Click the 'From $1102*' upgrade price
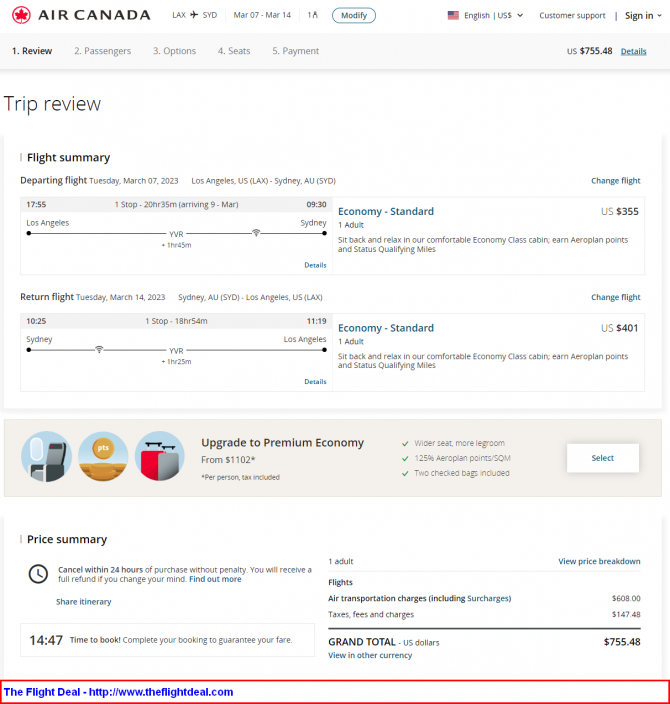Screen dimensions: 670x704 point(228,460)
